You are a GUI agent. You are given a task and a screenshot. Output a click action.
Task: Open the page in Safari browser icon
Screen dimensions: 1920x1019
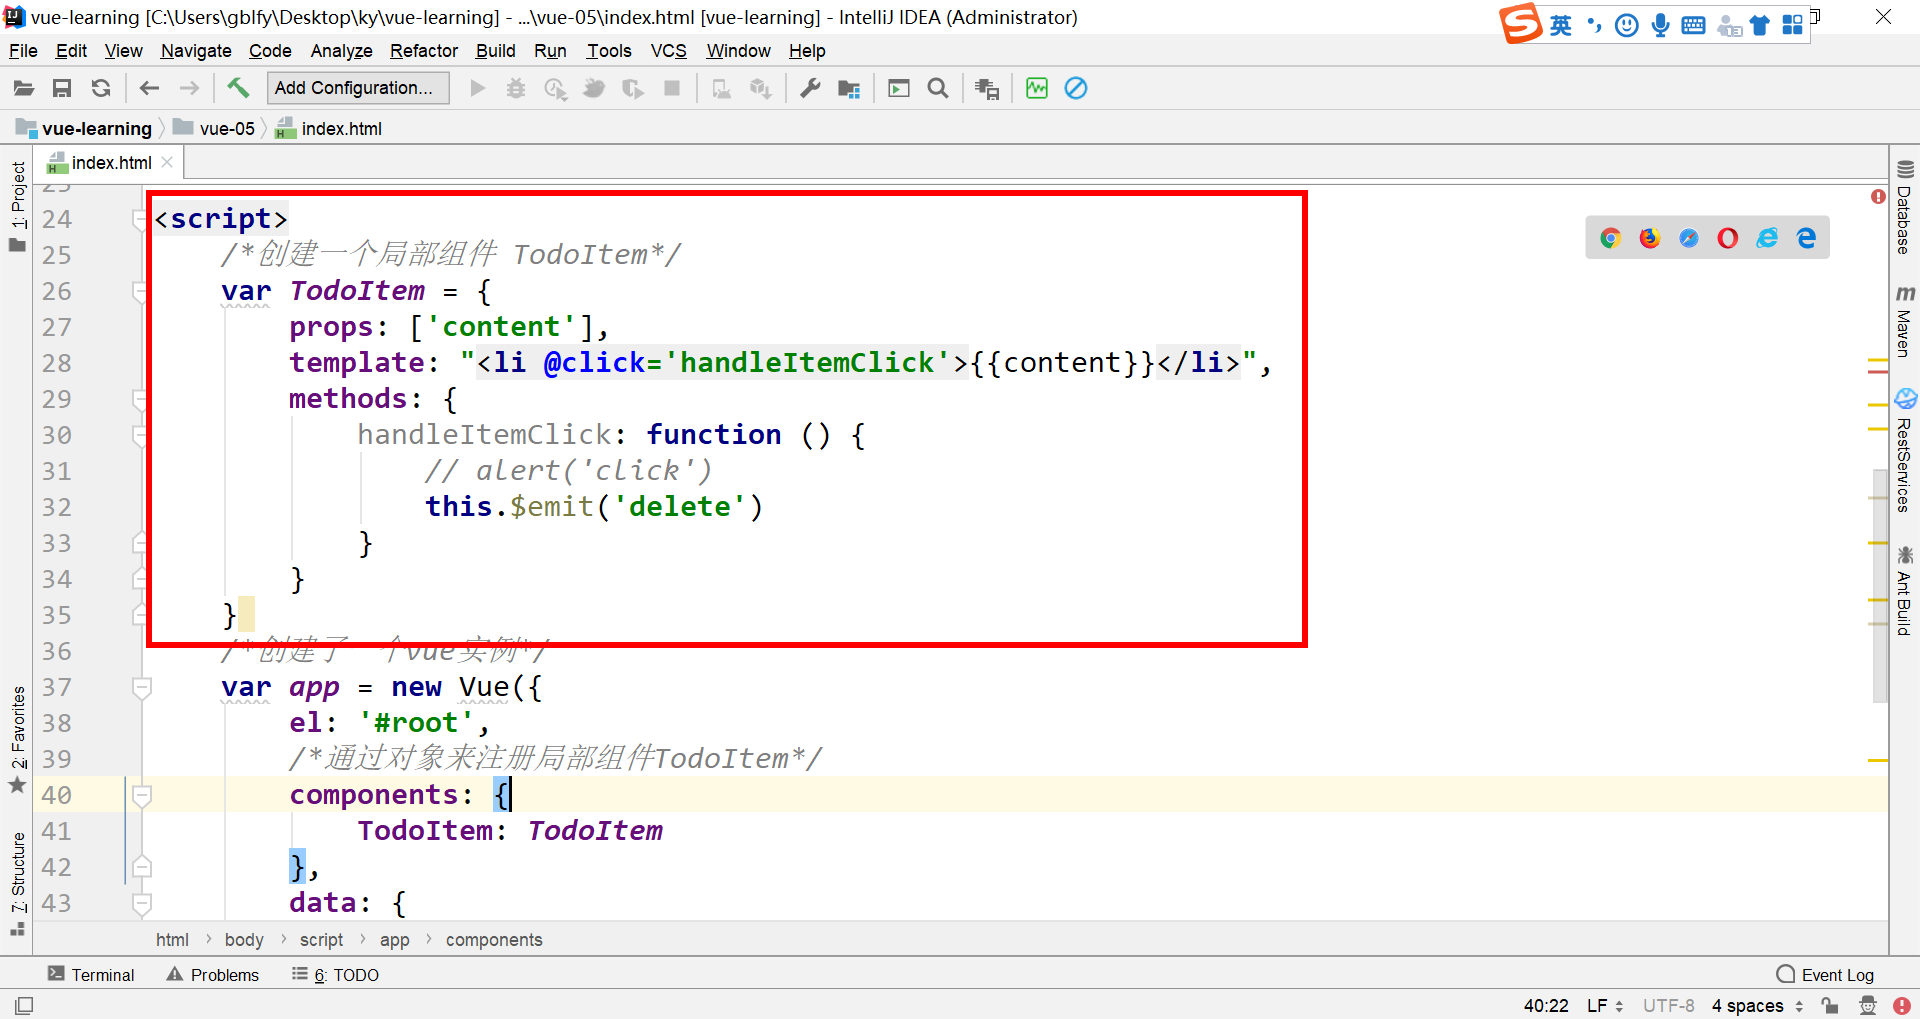pos(1689,238)
